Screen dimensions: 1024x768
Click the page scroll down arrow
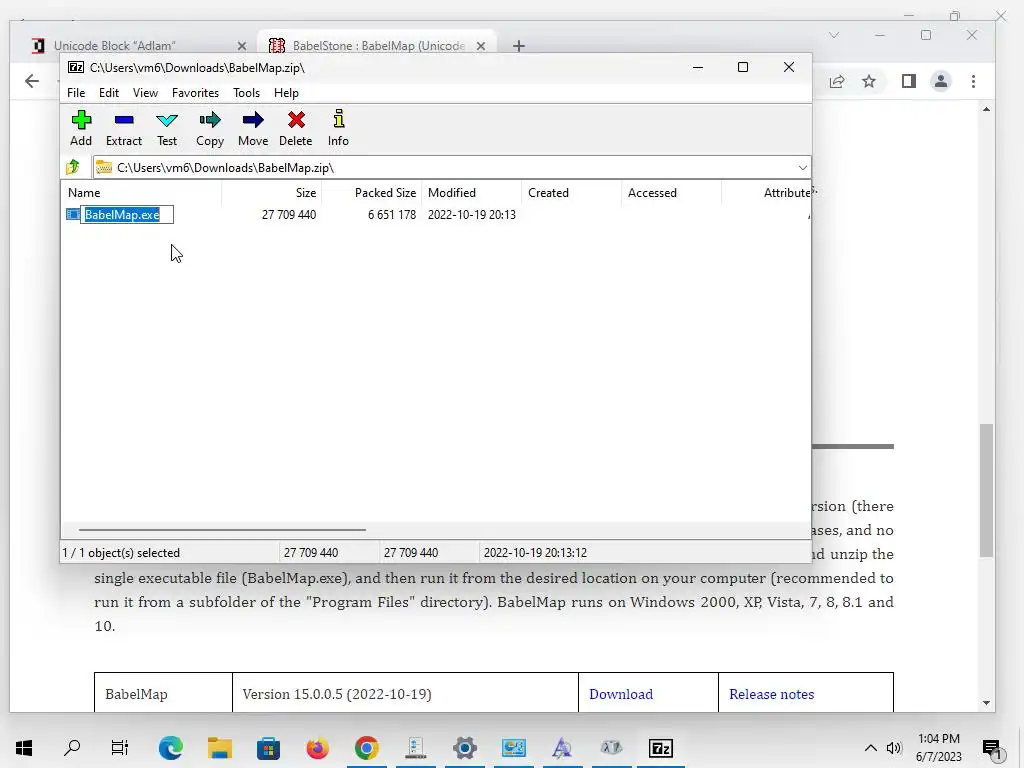coord(986,703)
